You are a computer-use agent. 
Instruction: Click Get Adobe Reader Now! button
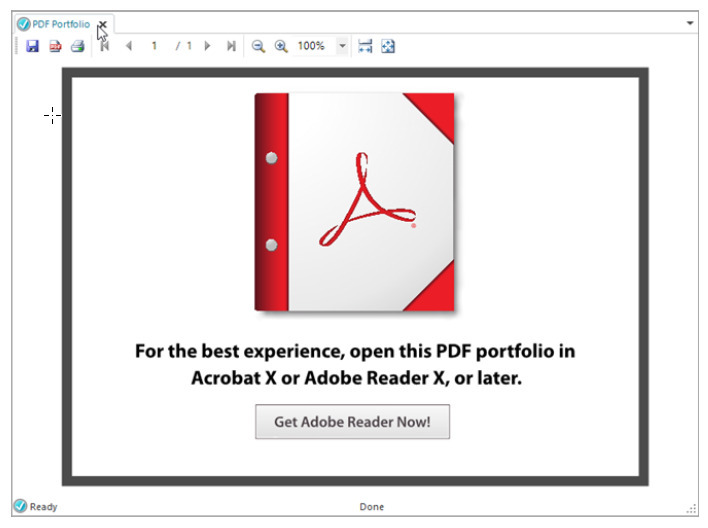[x=352, y=421]
